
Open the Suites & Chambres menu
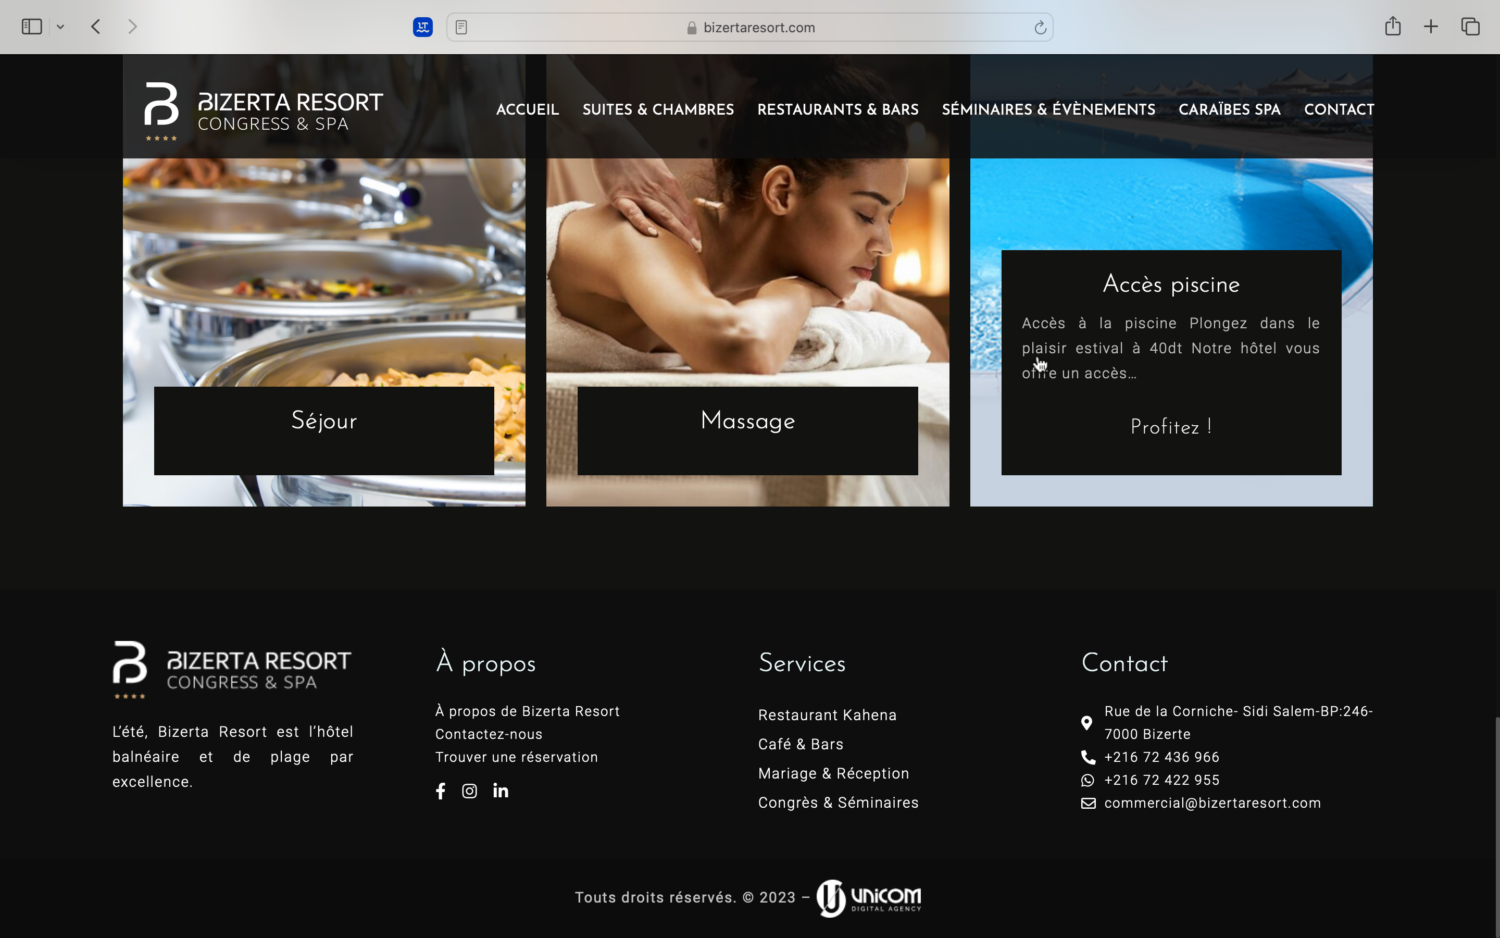[x=658, y=109]
